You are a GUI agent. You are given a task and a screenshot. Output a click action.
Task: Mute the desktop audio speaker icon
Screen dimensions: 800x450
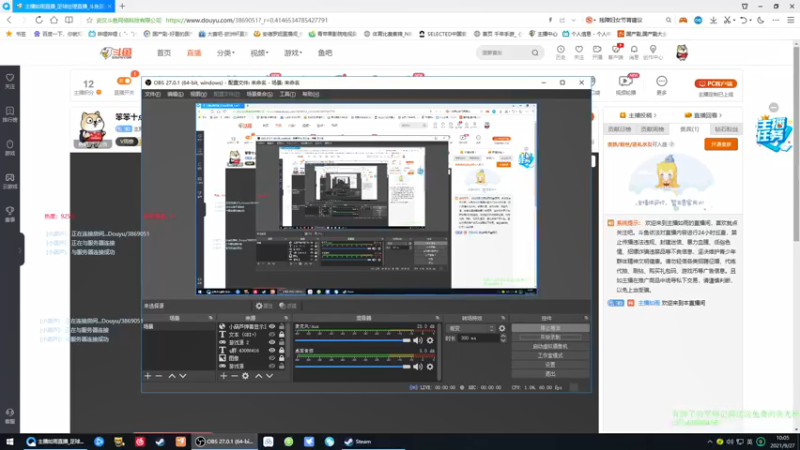click(x=418, y=366)
